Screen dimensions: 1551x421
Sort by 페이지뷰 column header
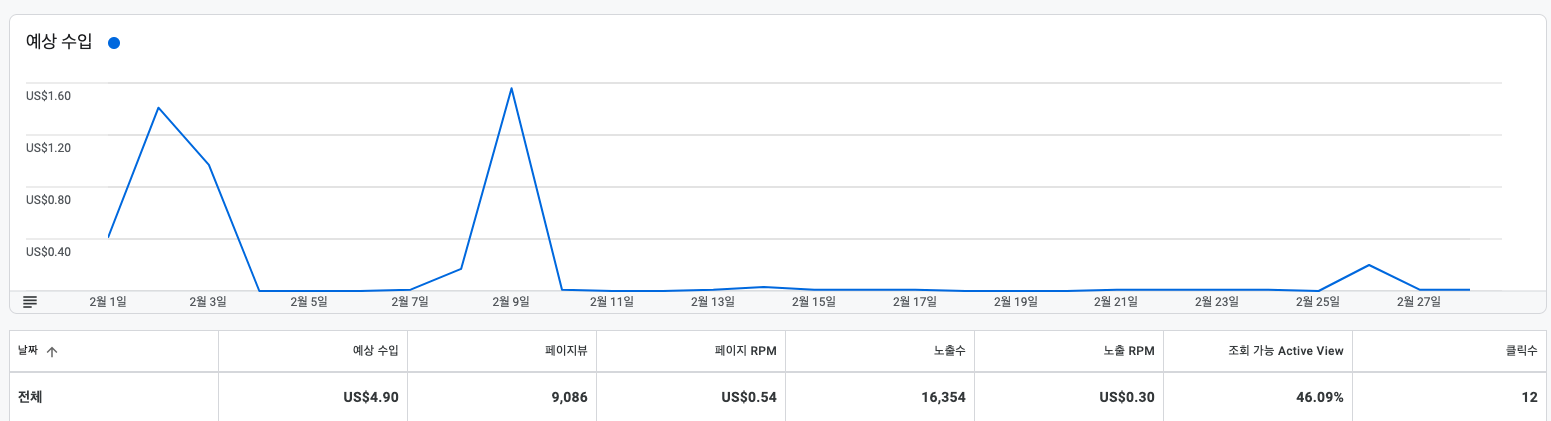tap(566, 351)
